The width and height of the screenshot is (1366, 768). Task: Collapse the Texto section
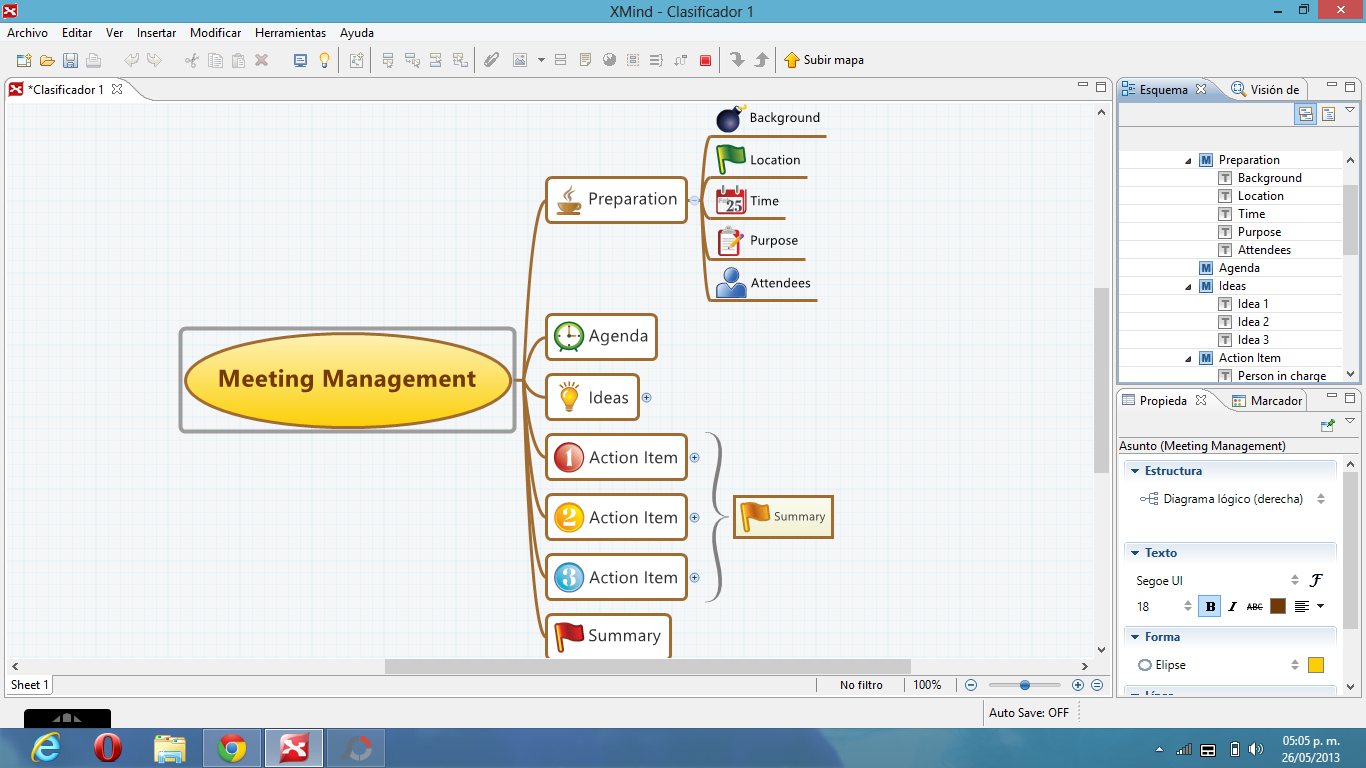coord(1135,553)
